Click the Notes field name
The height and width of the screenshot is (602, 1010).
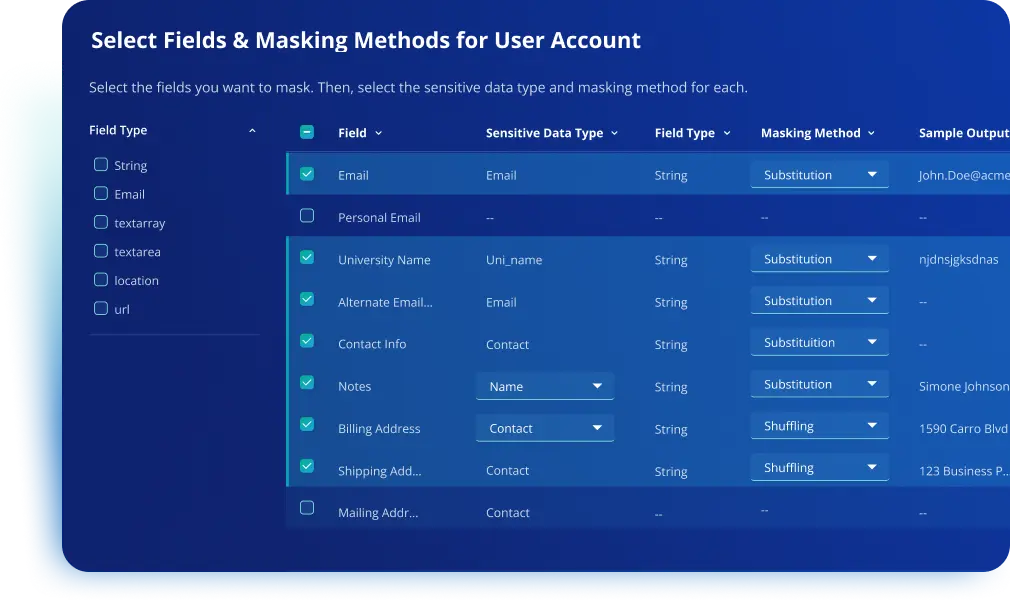[x=354, y=386]
